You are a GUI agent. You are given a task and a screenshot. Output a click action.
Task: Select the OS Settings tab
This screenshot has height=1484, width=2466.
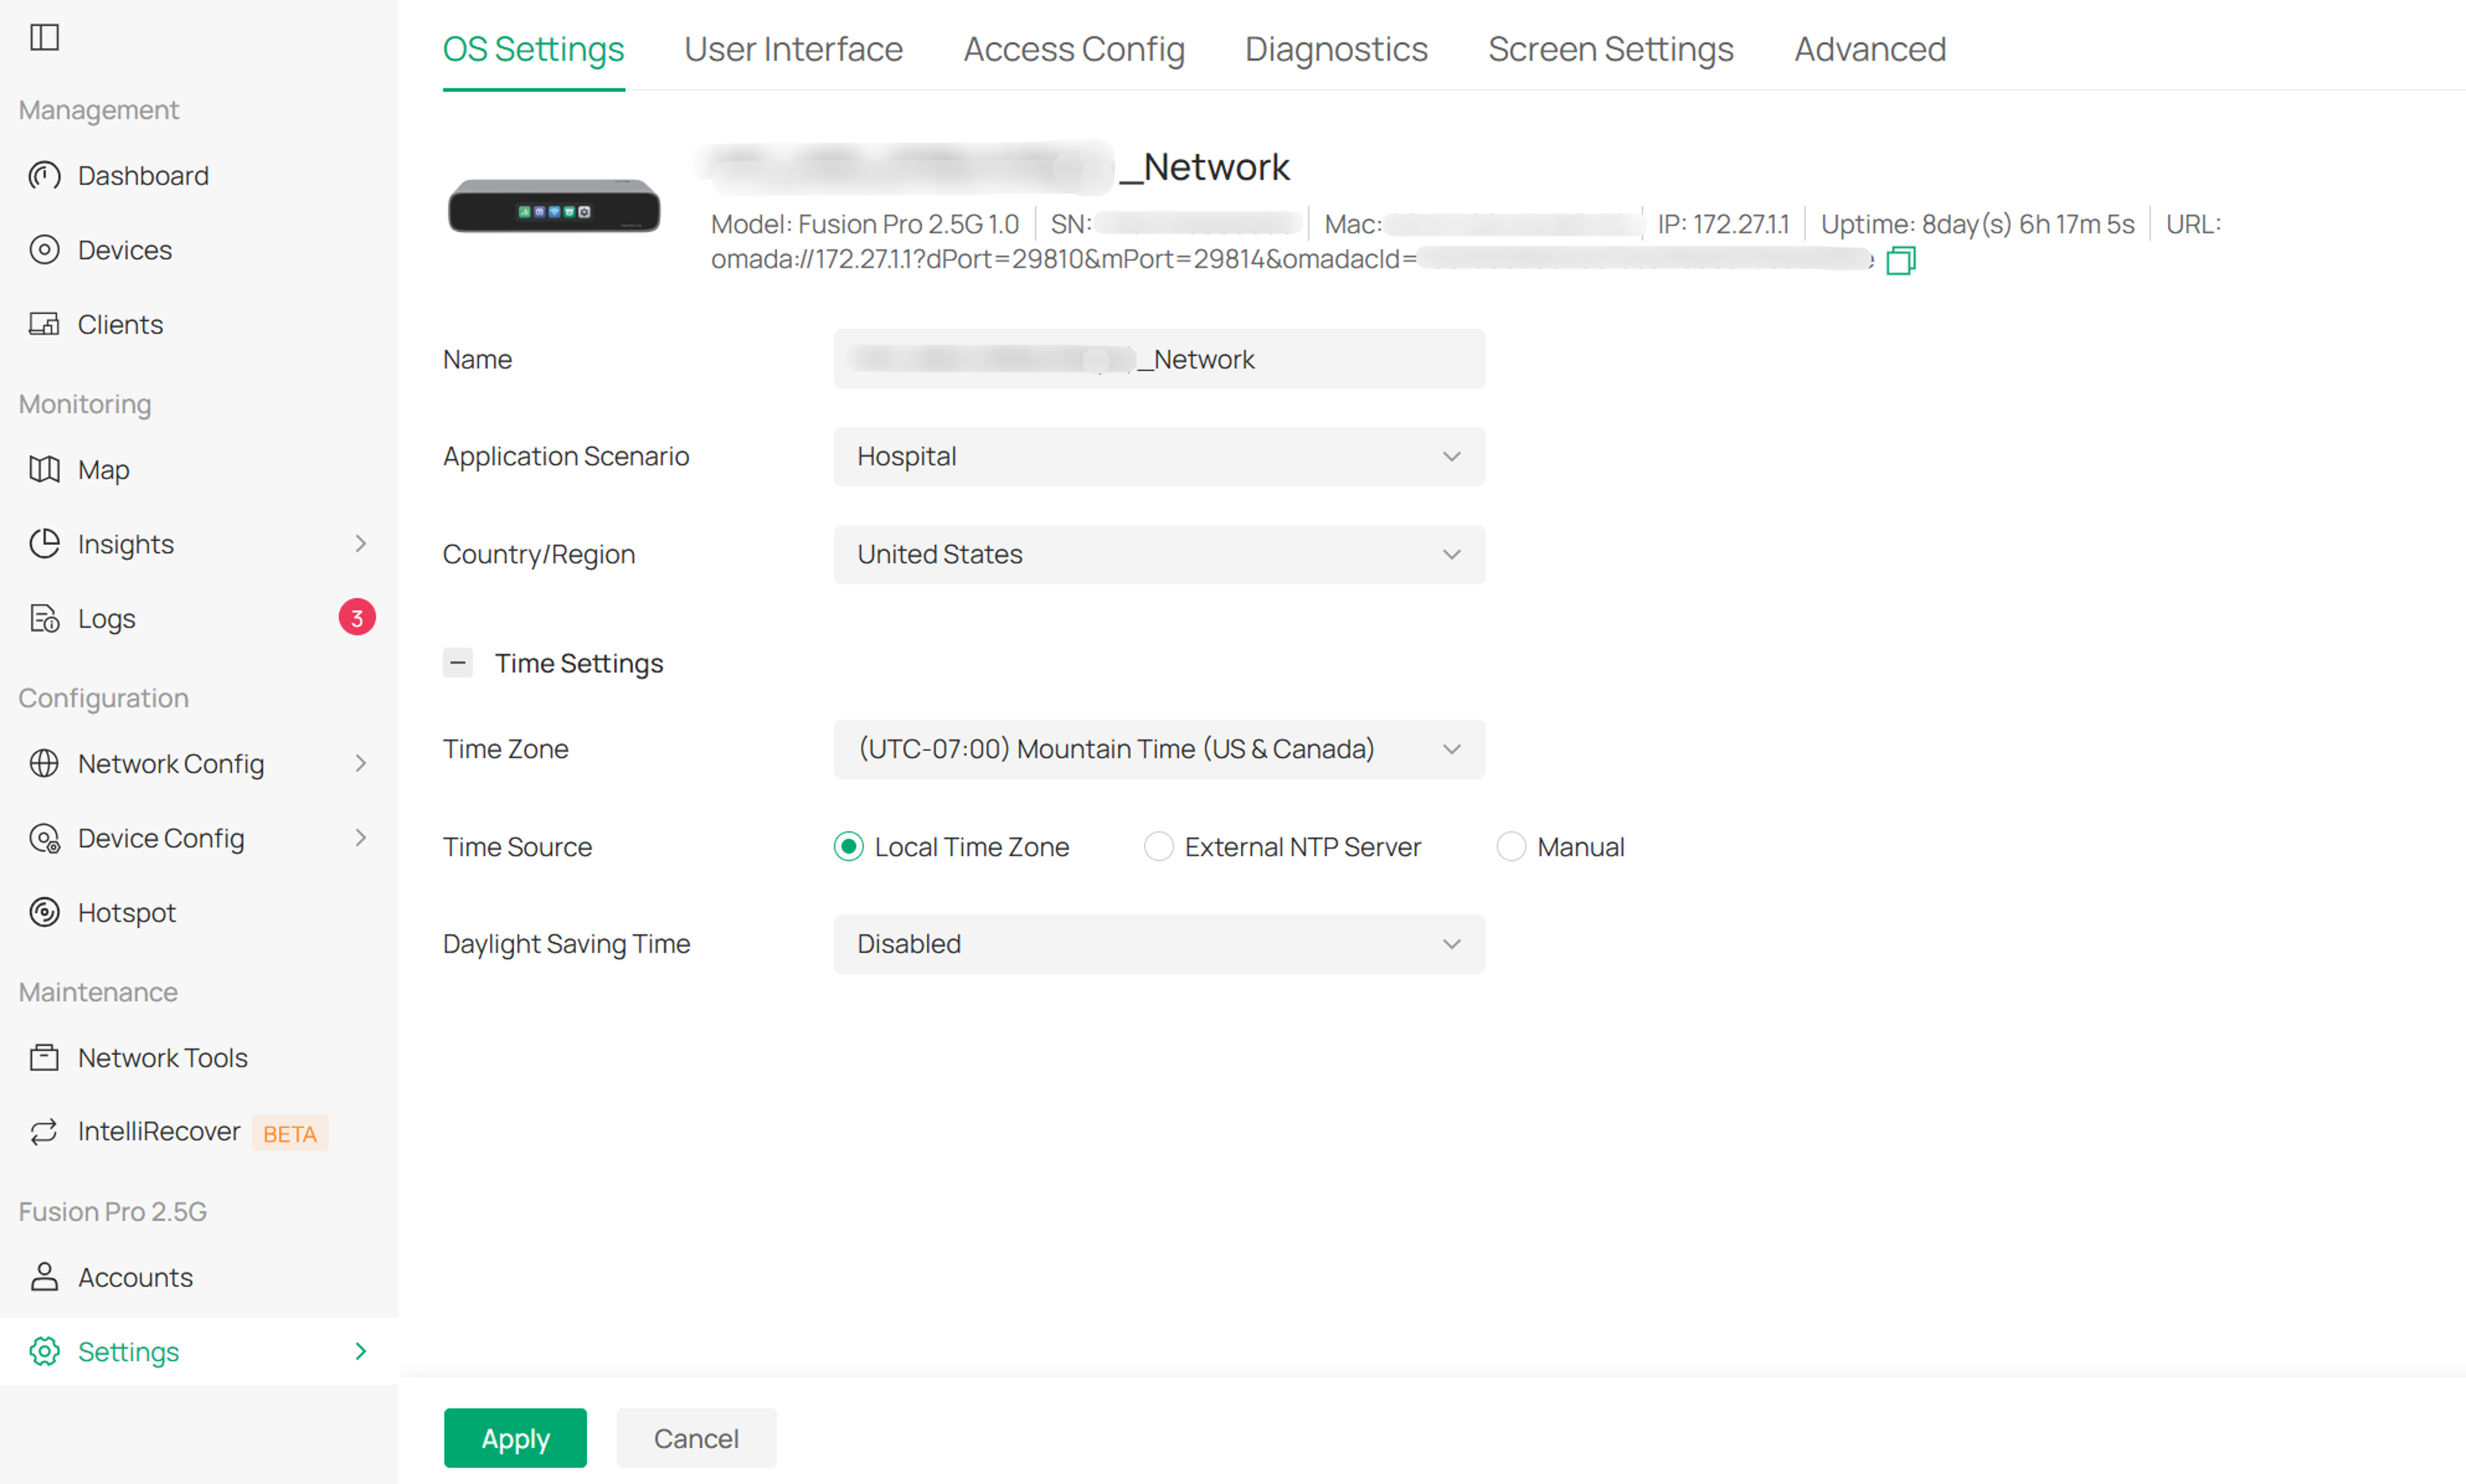click(533, 49)
